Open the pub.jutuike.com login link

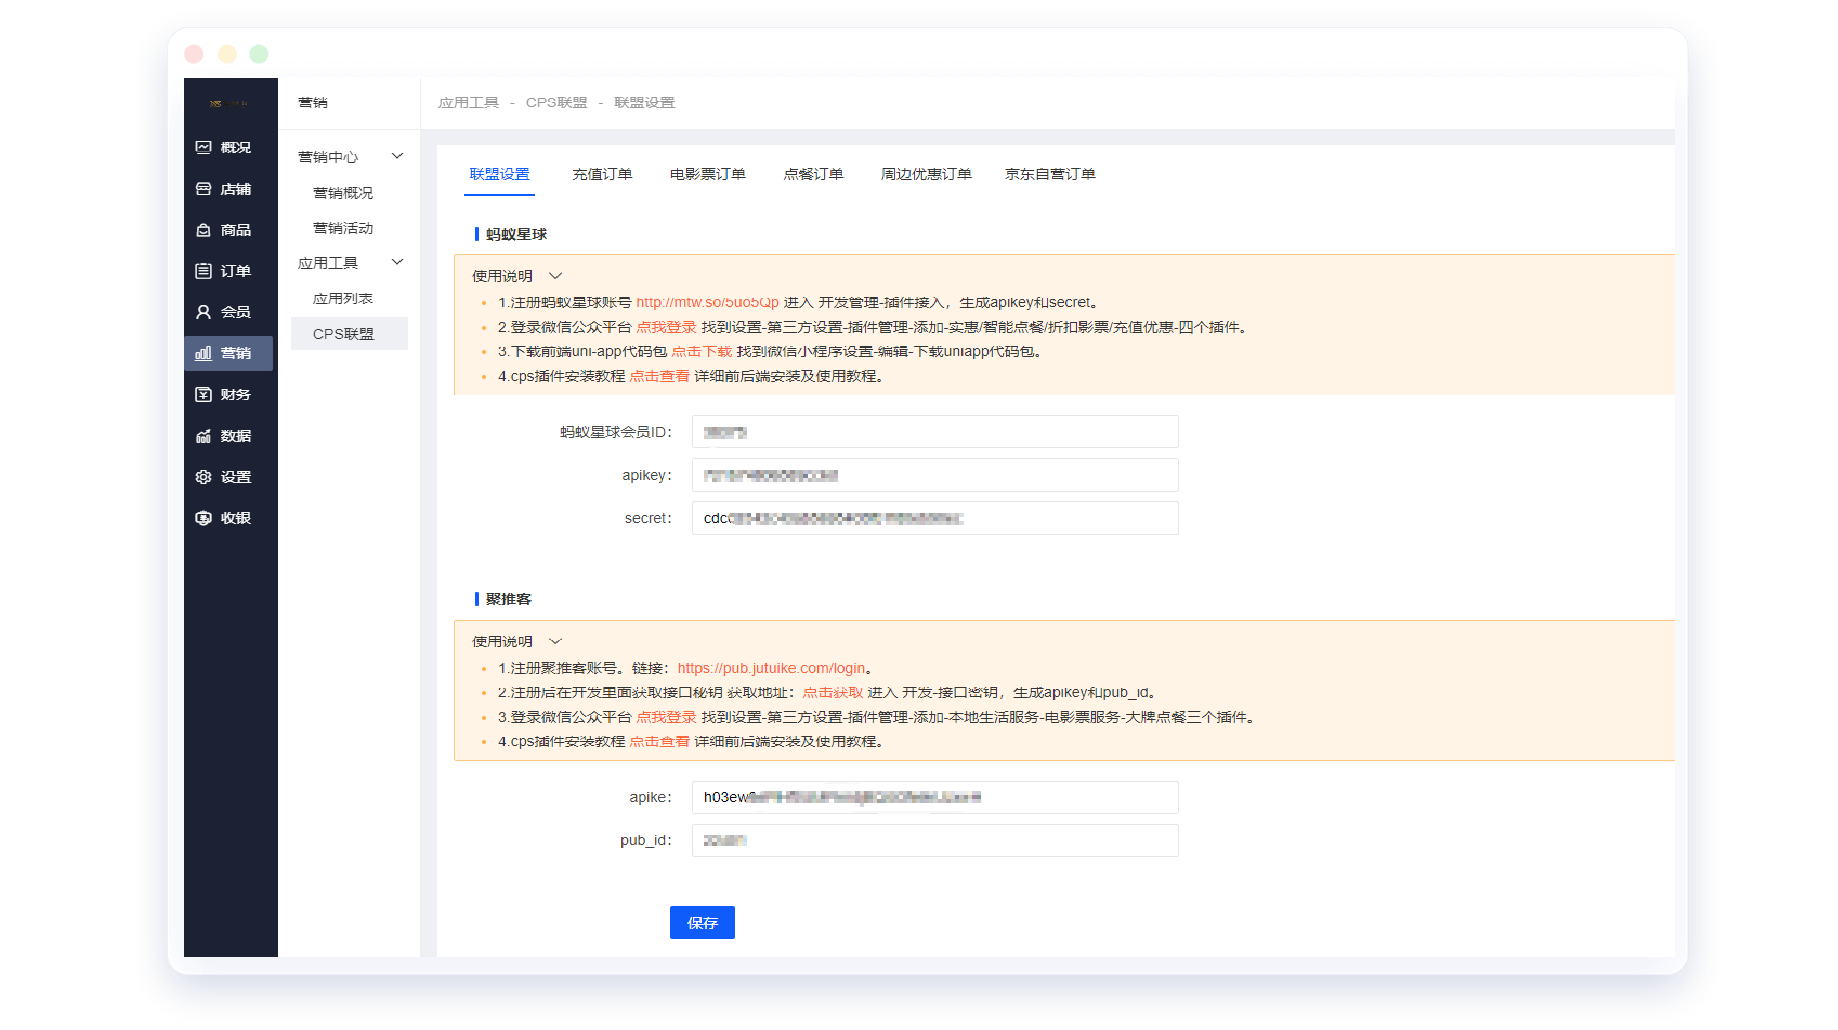tap(773, 667)
